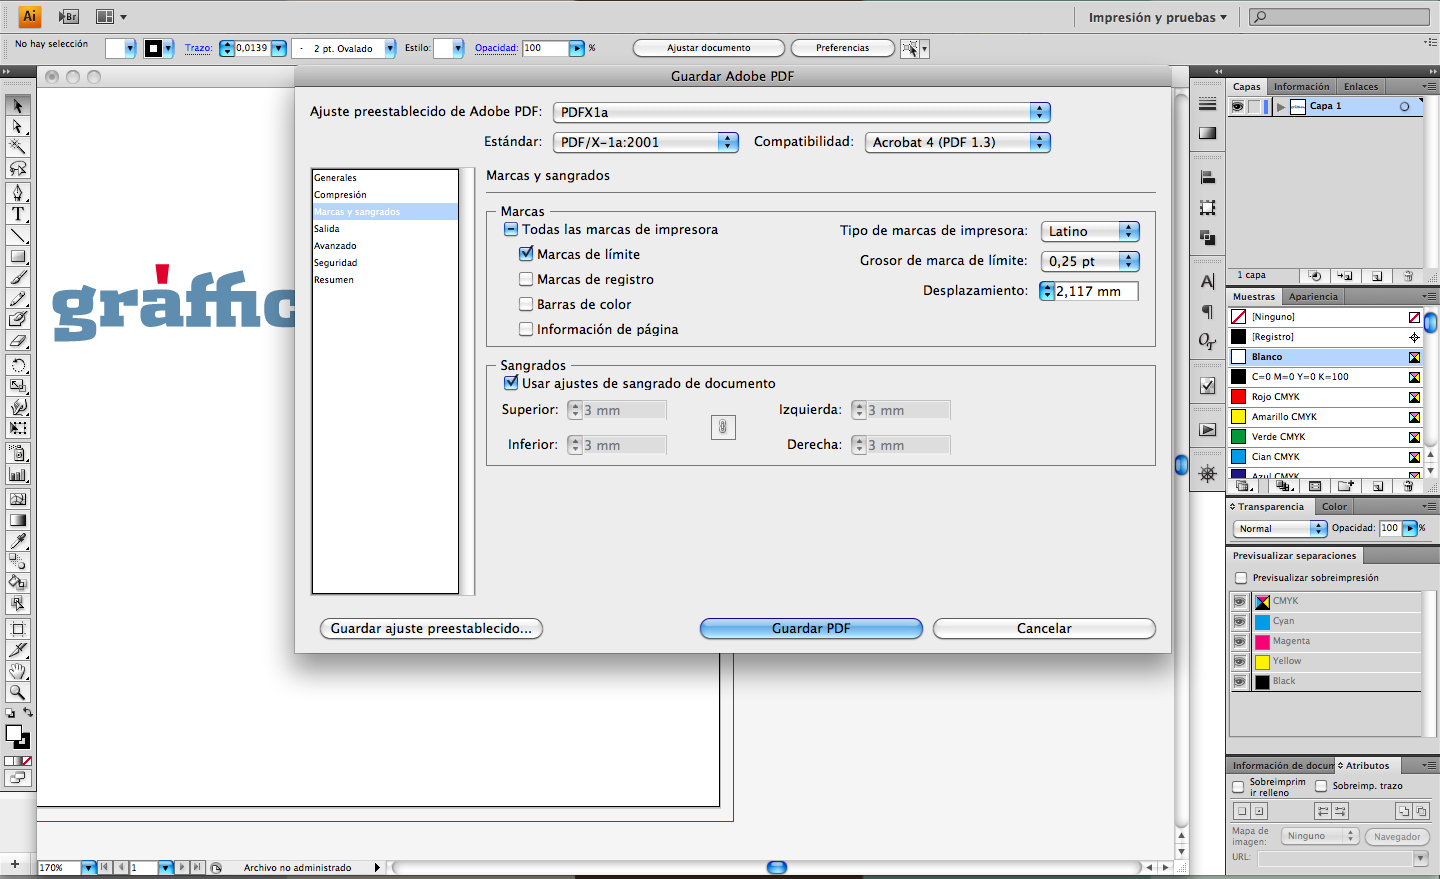Click Guardar ajuste preestablecido button
This screenshot has height=879, width=1440.
pyautogui.click(x=431, y=628)
